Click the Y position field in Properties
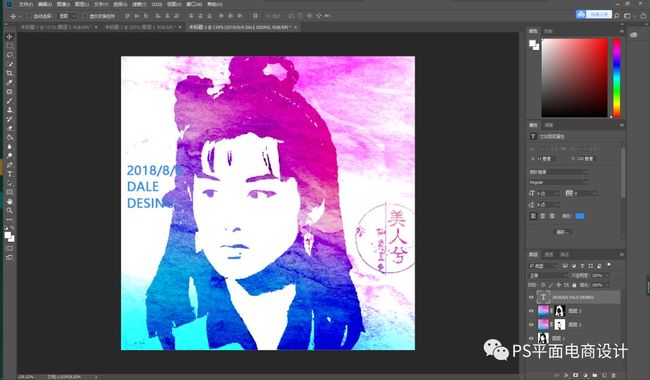The width and height of the screenshot is (650, 380). (x=585, y=159)
